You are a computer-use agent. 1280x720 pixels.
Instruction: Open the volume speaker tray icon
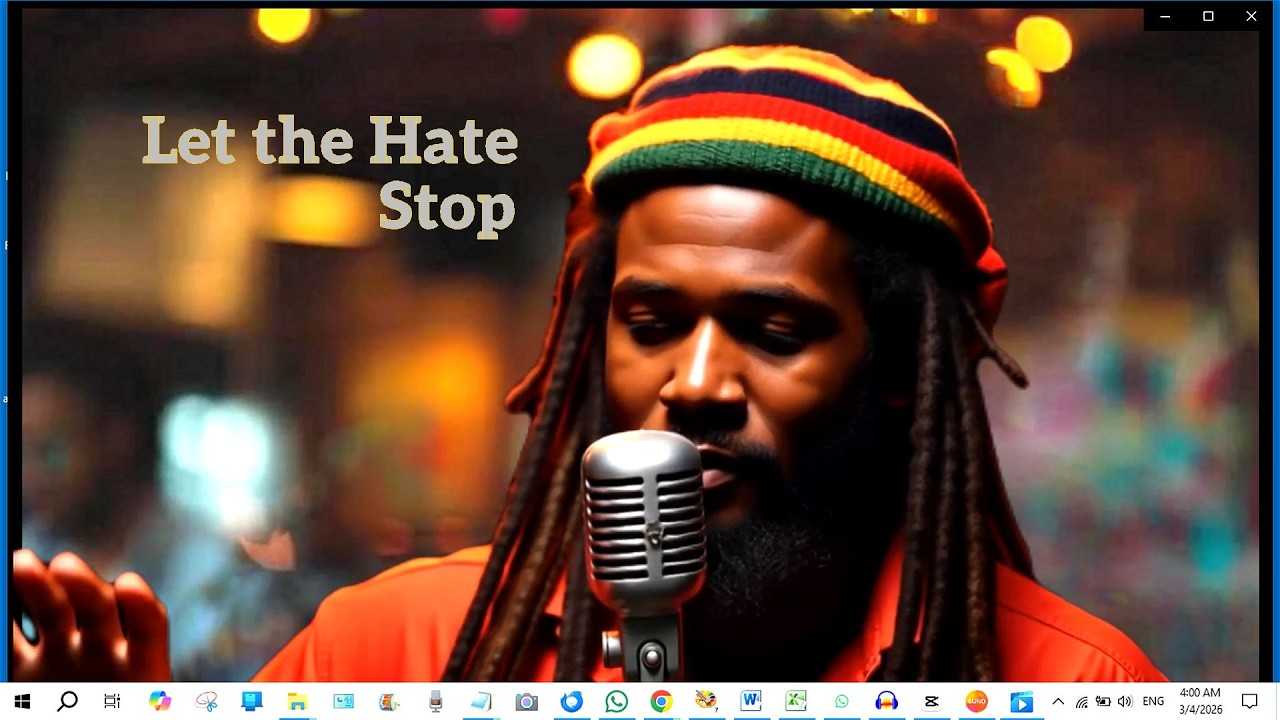1125,701
